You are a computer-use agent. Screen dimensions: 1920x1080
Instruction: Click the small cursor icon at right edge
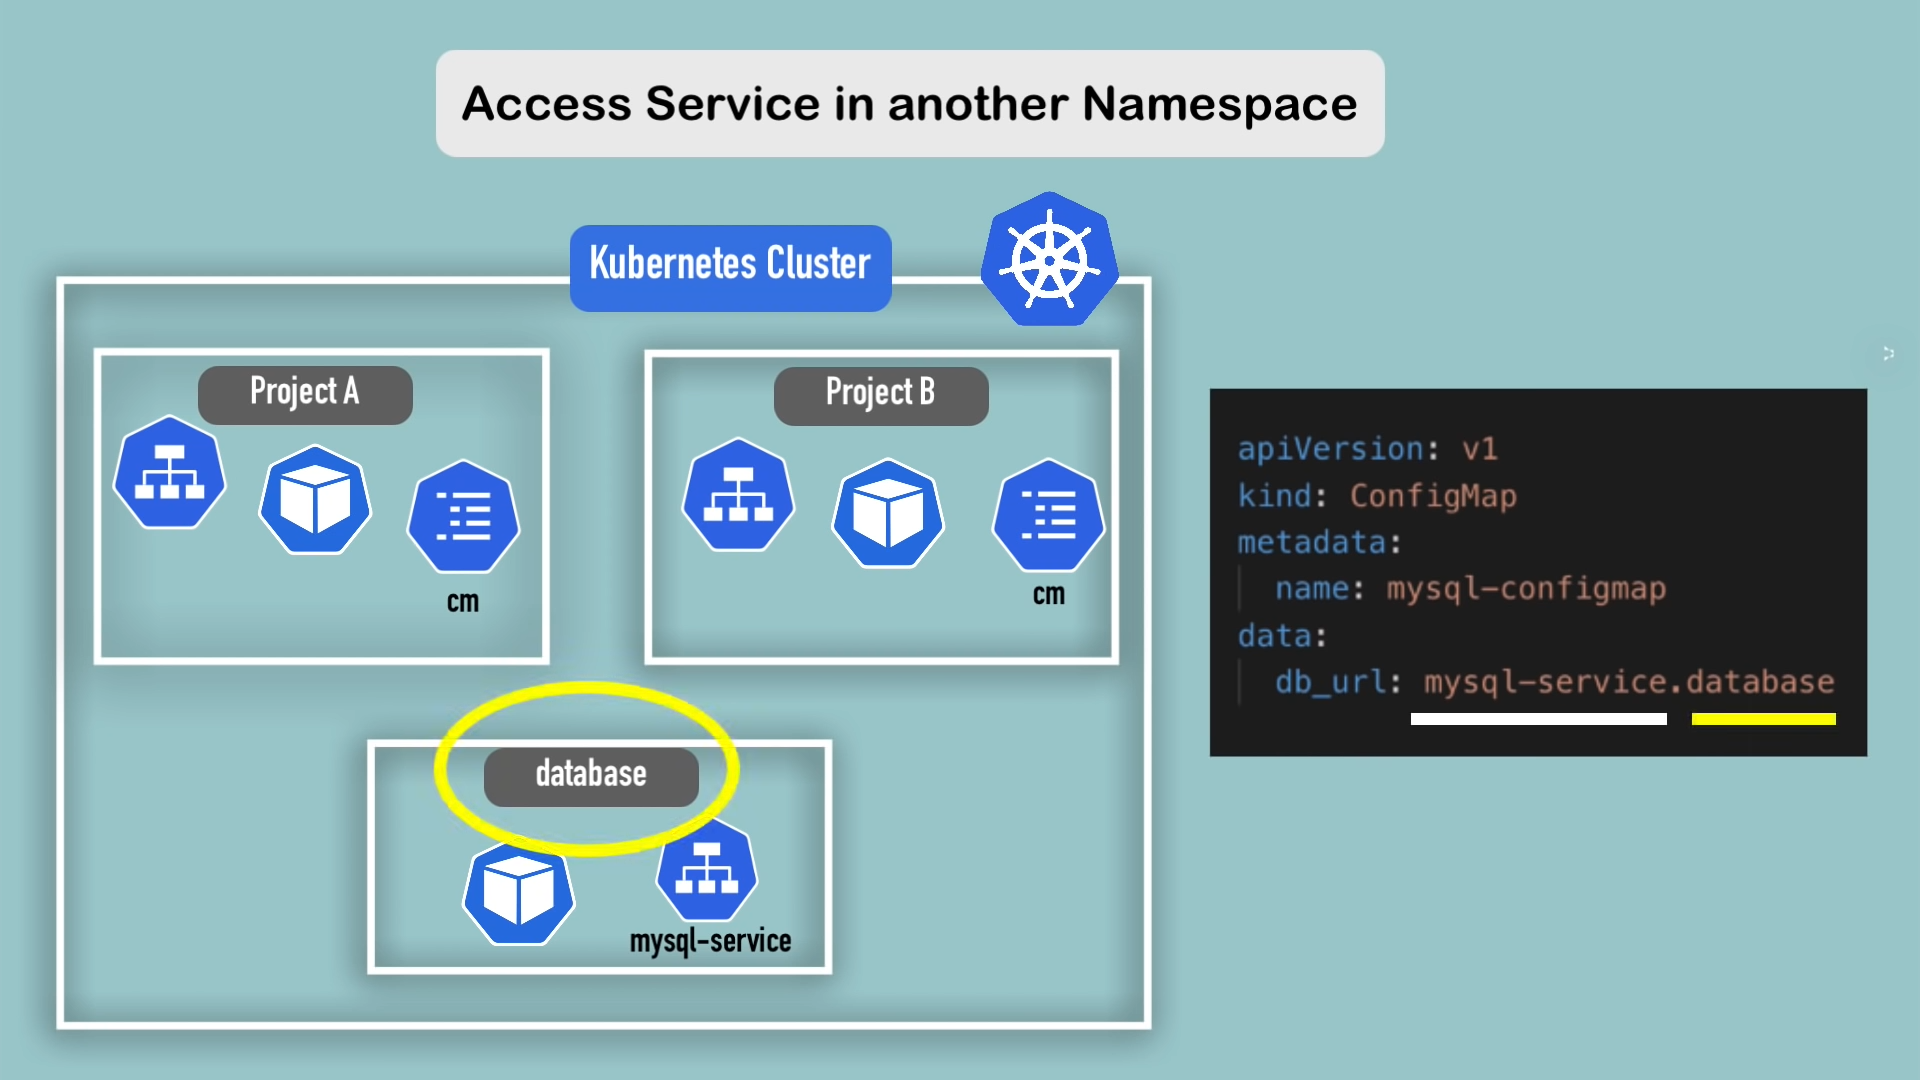1888,354
